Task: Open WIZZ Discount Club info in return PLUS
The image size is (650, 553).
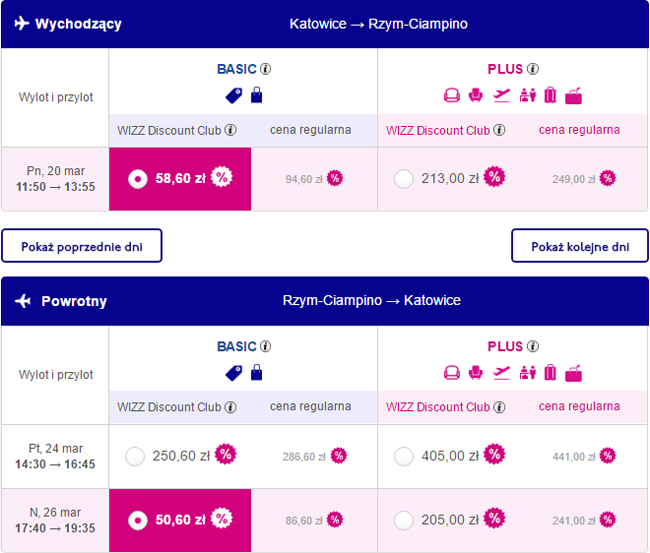Action: pyautogui.click(x=499, y=407)
